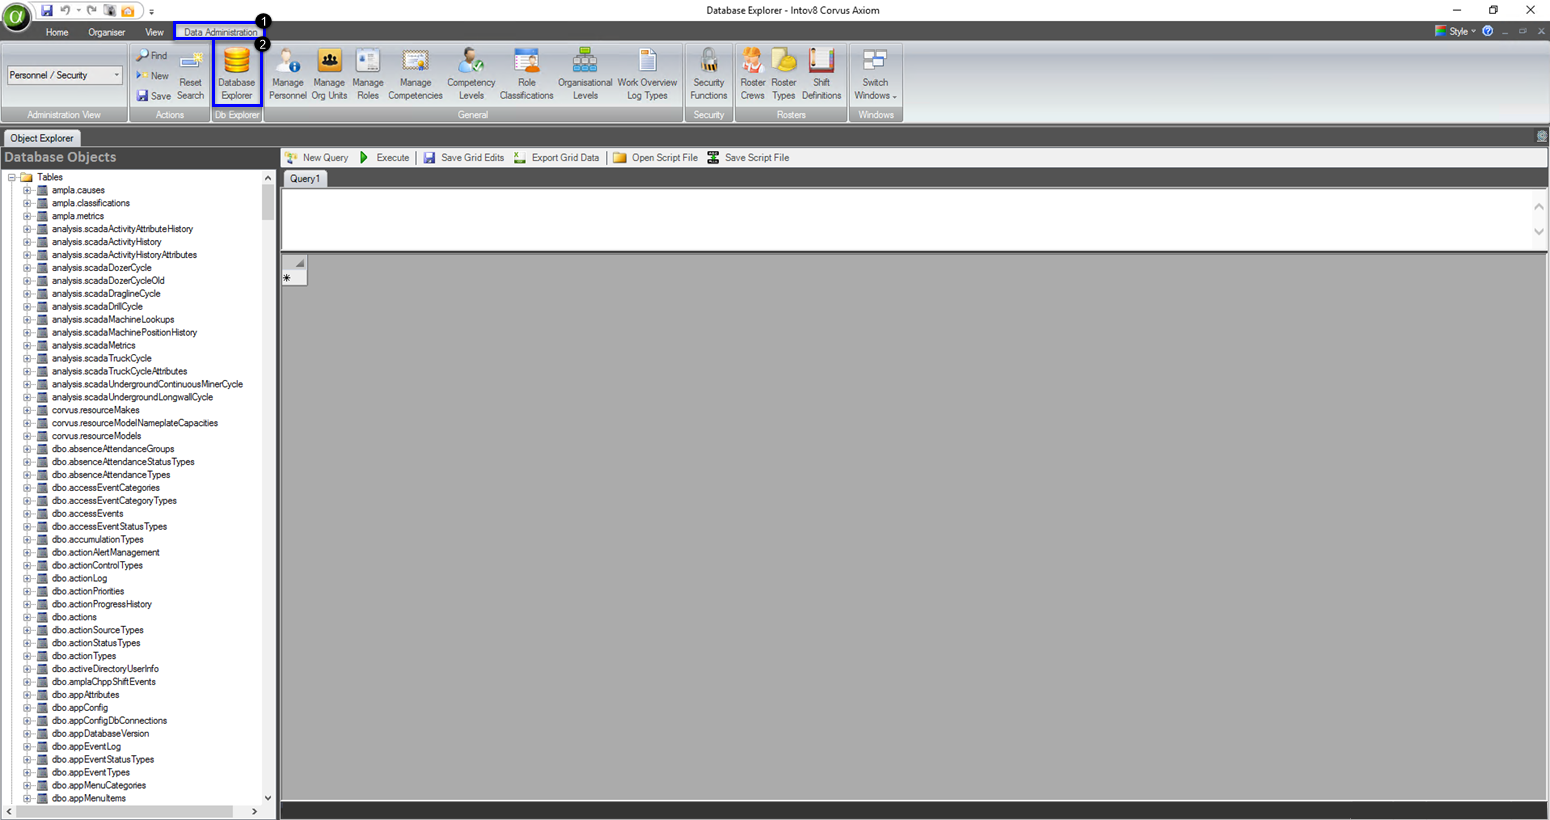Expand the analysis.scadaMetrics table node

click(27, 345)
